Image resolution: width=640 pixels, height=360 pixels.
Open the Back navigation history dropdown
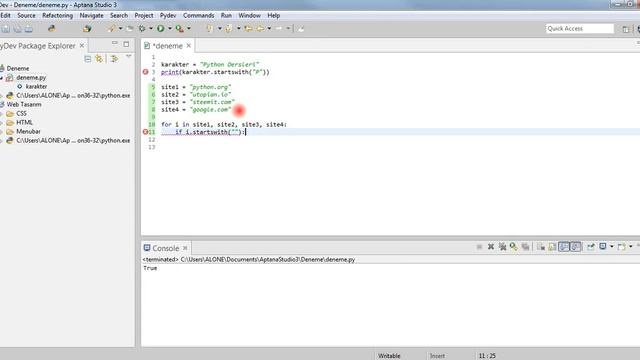coord(269,29)
